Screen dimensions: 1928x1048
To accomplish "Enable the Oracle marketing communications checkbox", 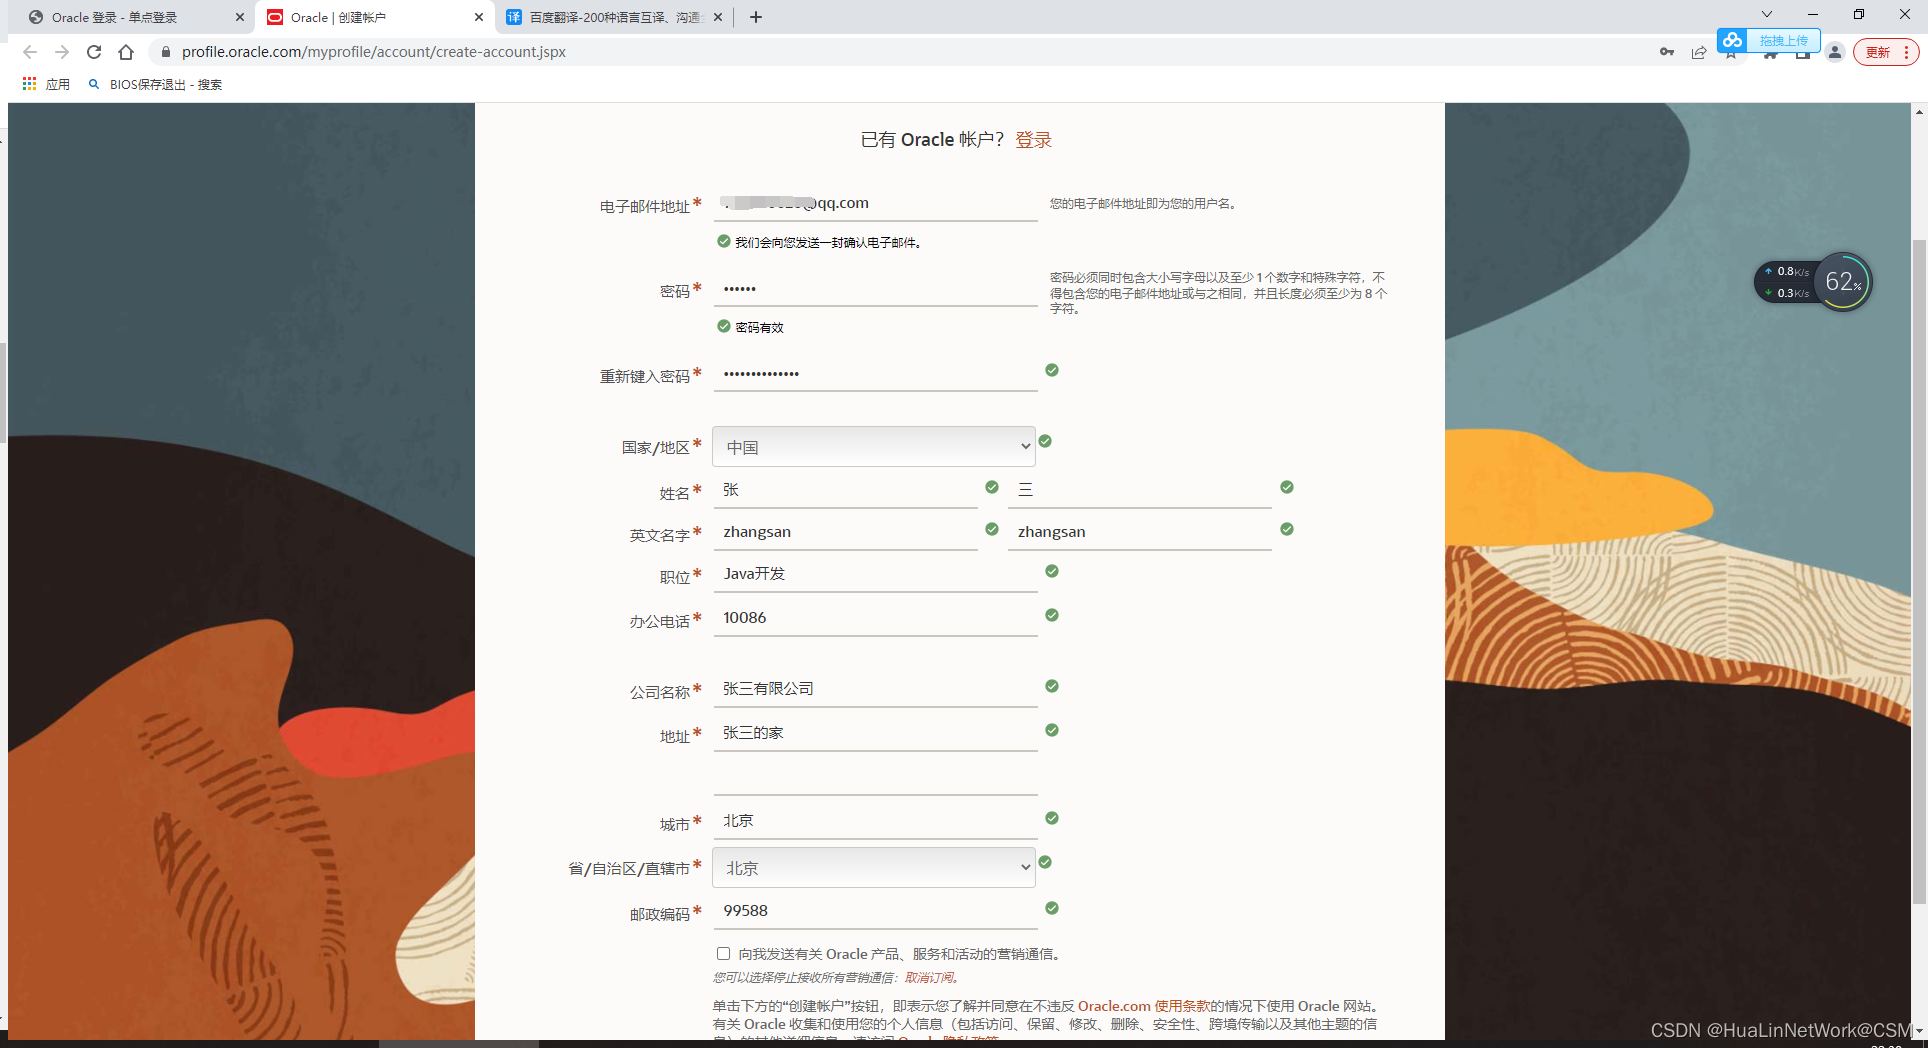I will point(723,953).
